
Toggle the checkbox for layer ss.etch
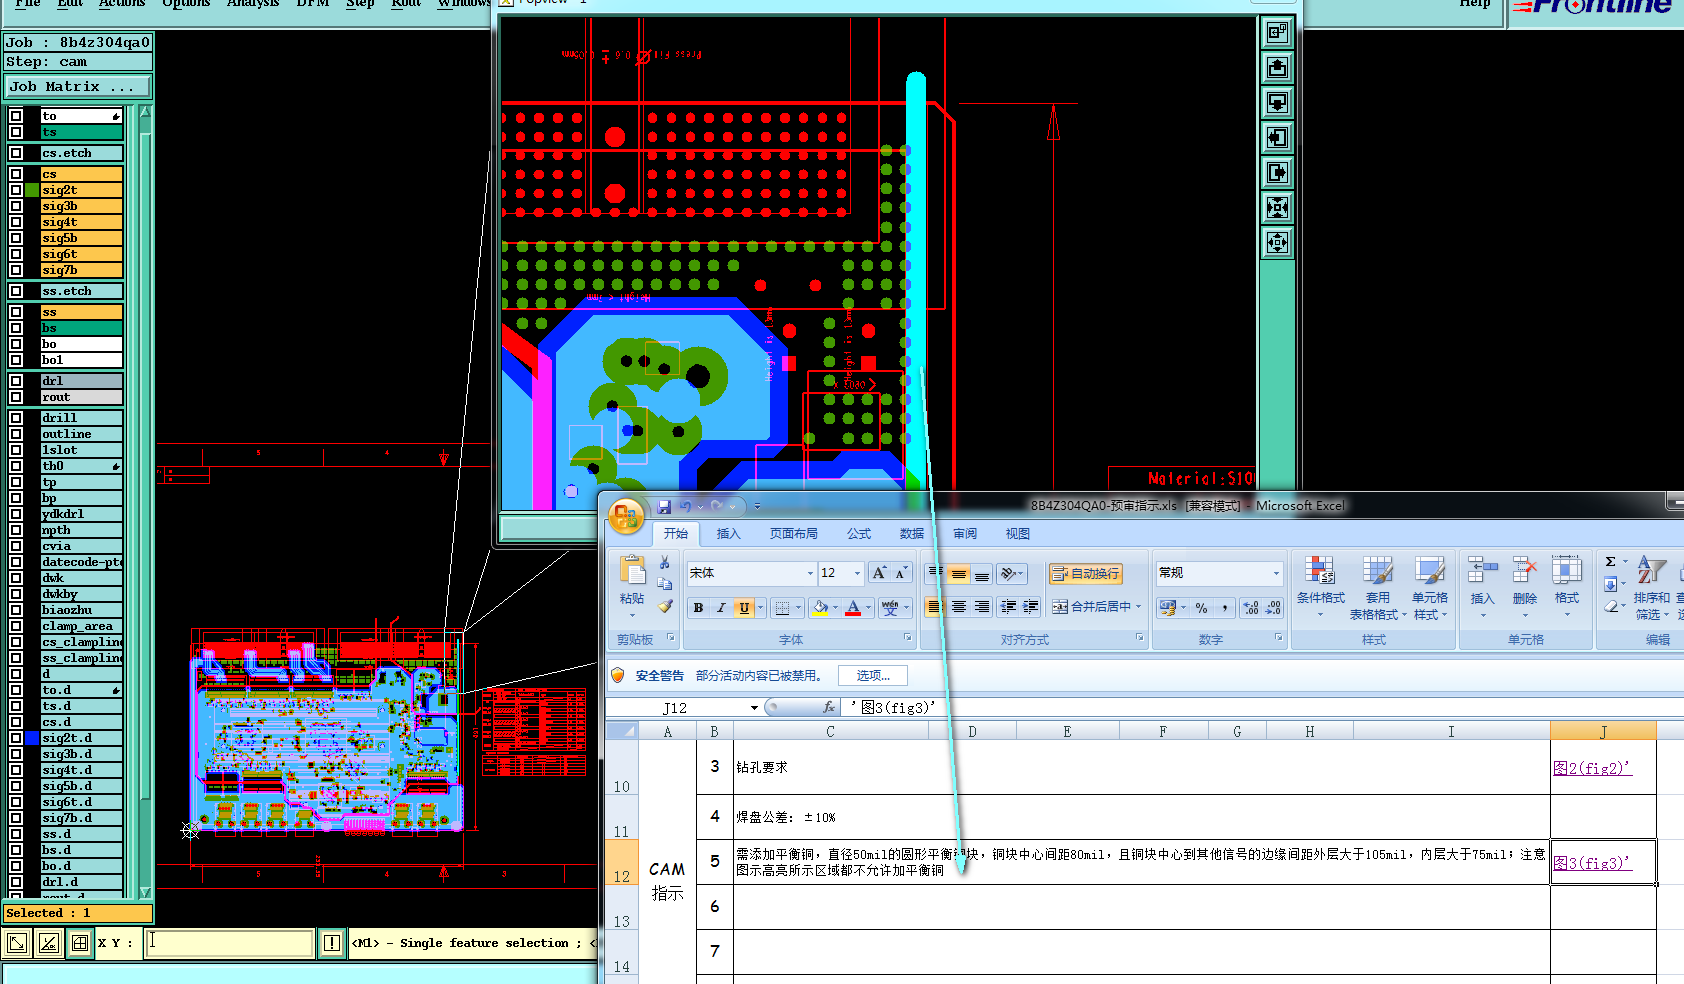pos(16,291)
